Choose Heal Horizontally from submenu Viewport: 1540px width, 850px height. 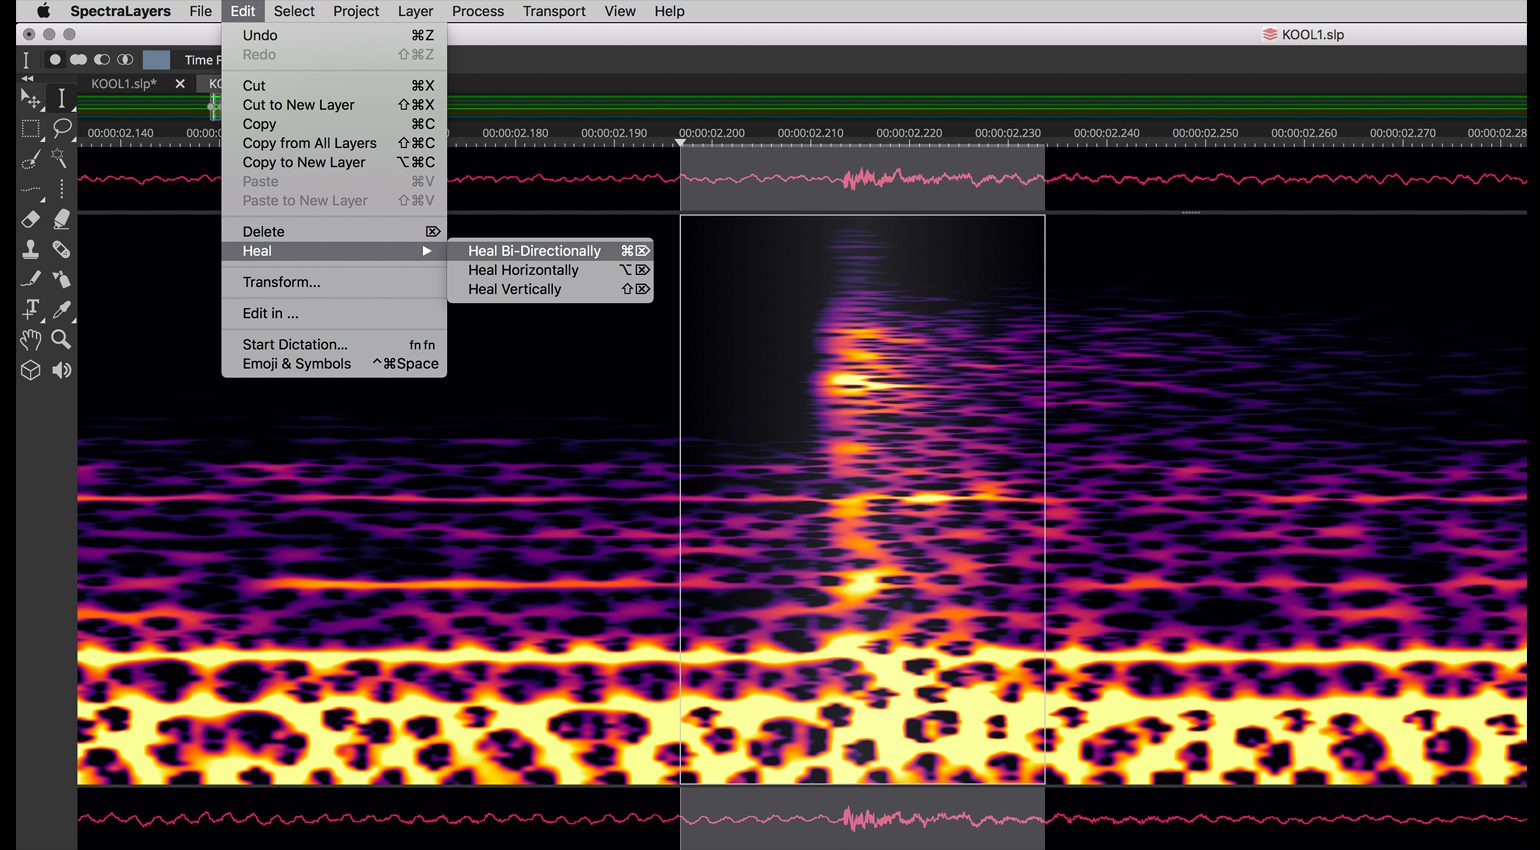pos(550,270)
